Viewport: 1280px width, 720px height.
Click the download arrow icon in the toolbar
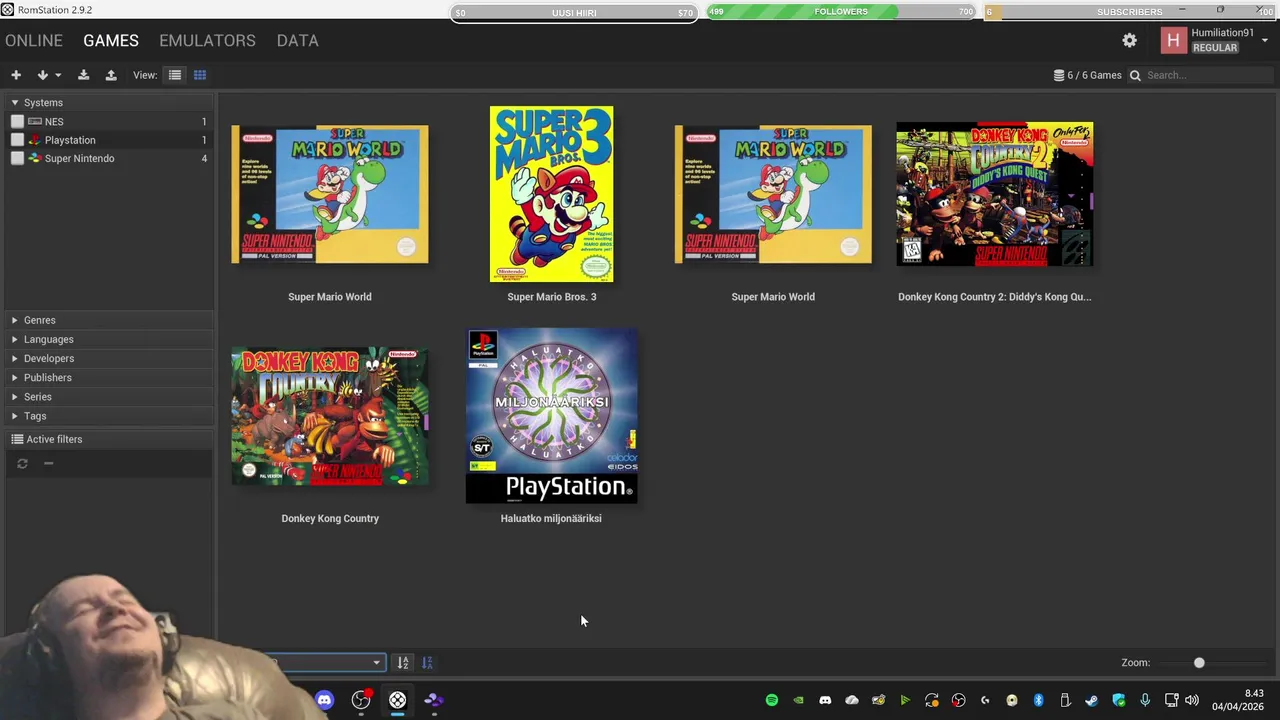tap(42, 75)
